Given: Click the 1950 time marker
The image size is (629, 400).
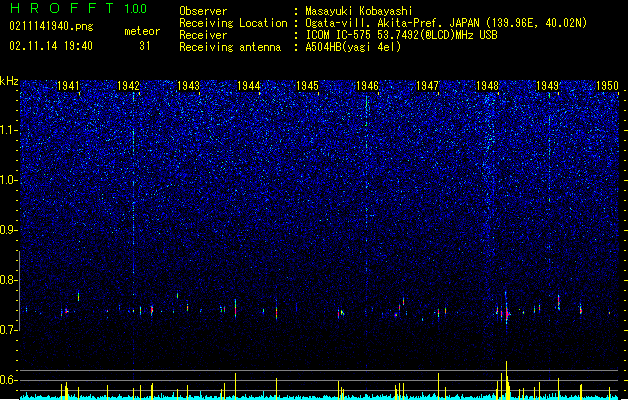Looking at the screenshot, I should (607, 85).
